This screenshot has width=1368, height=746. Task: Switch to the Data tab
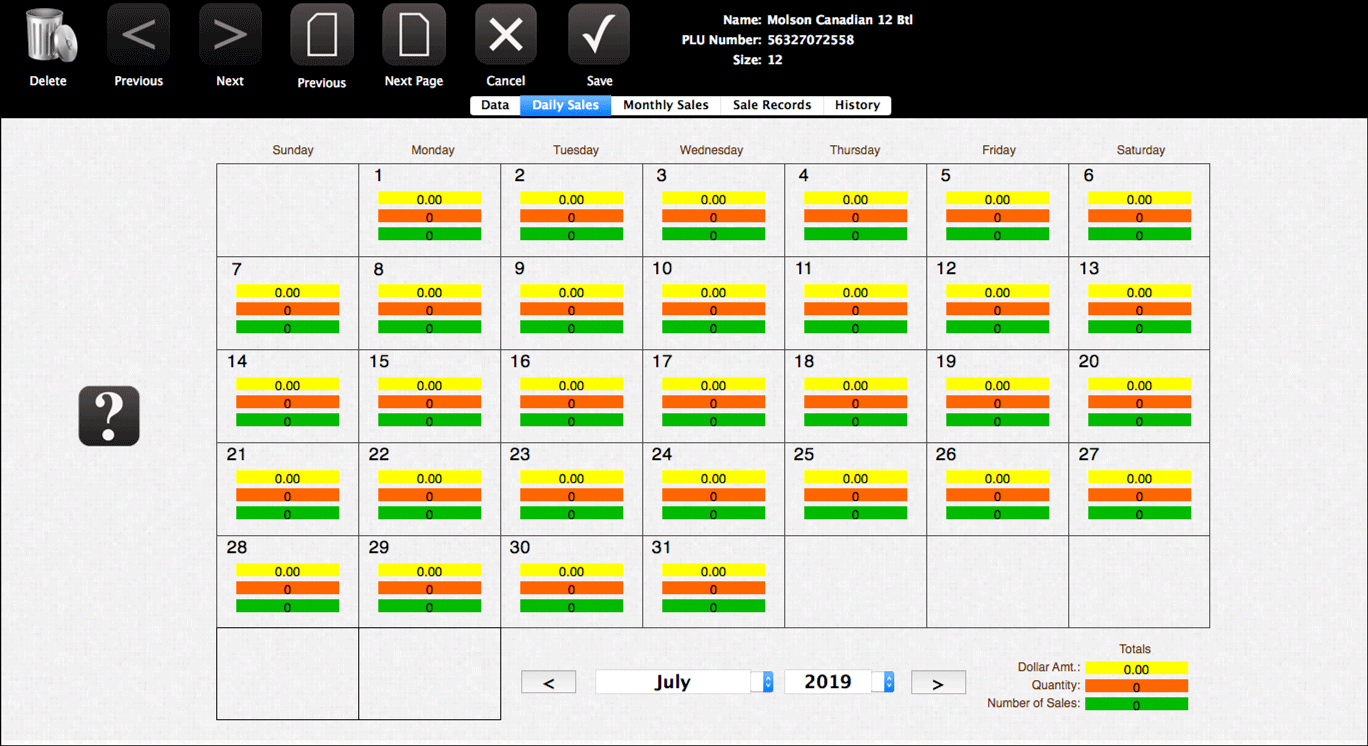(495, 105)
